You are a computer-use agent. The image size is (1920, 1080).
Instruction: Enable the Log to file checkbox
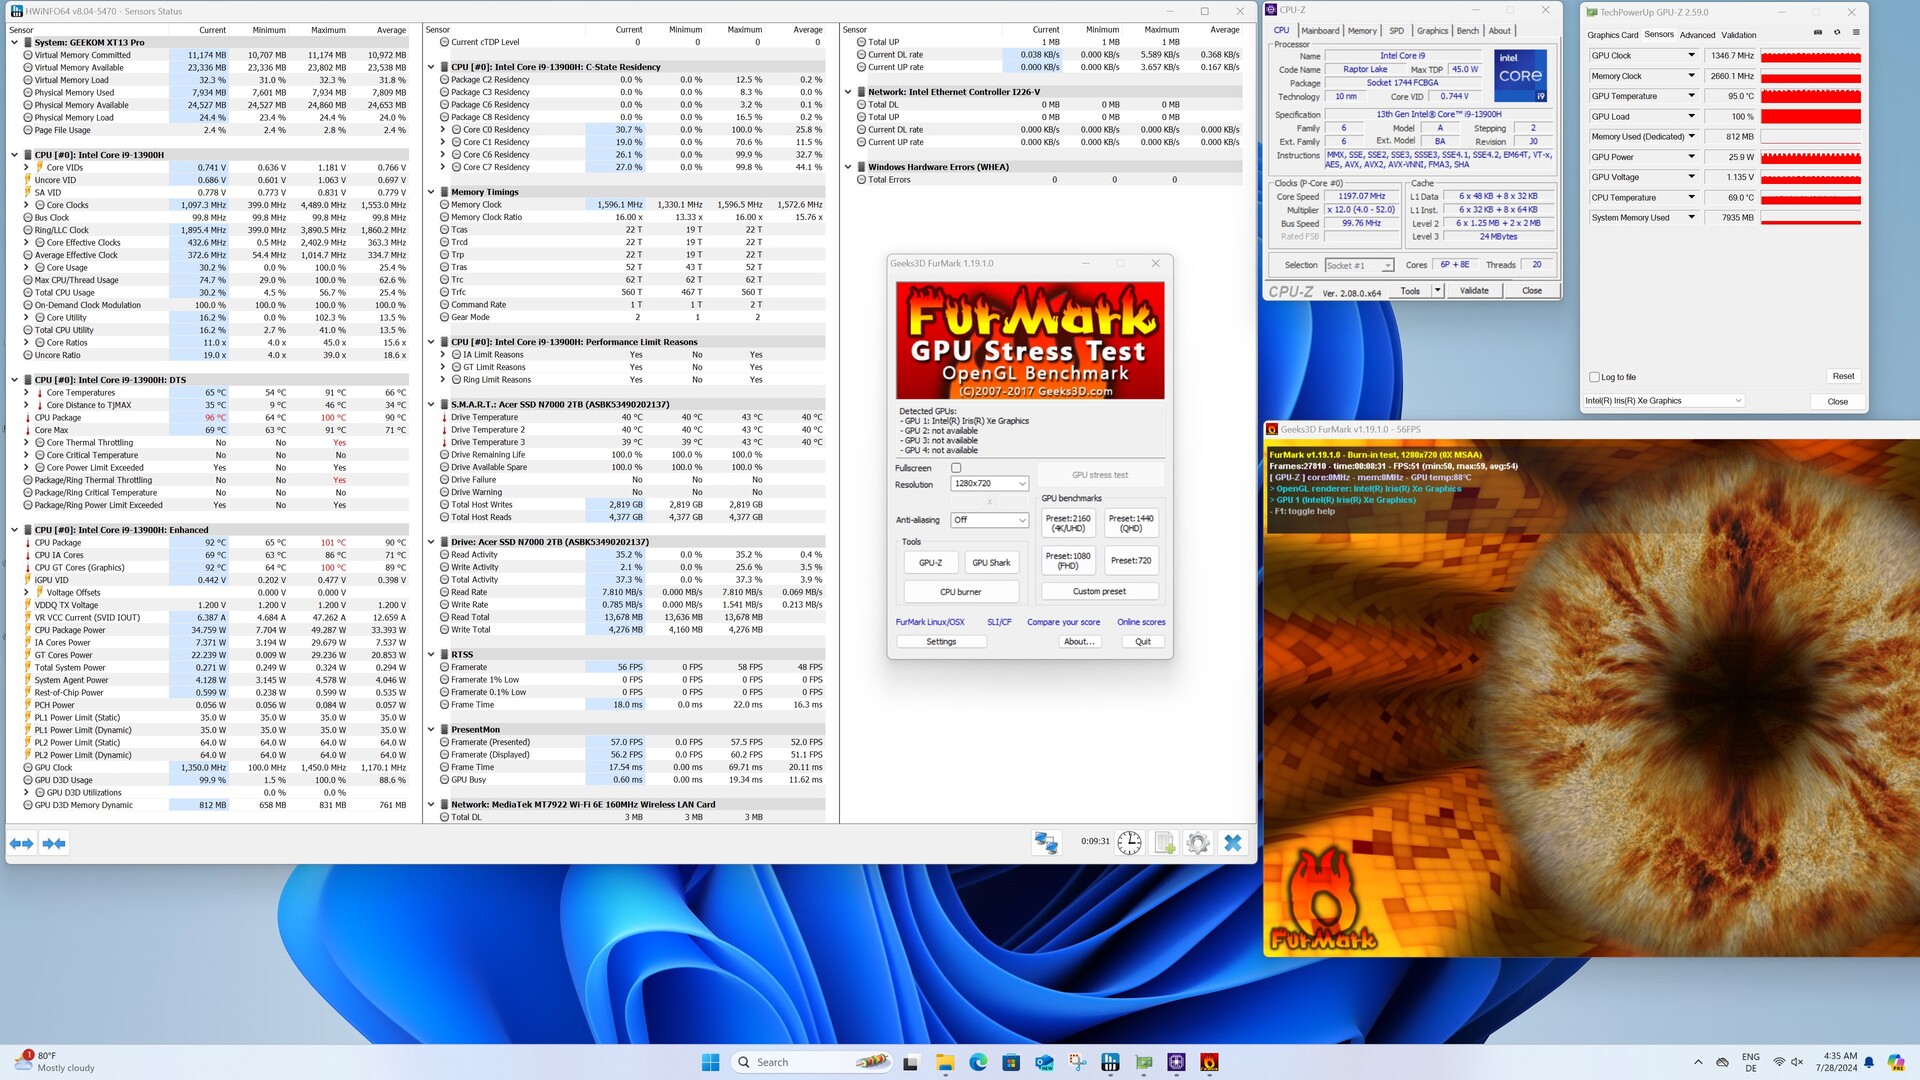pos(1594,377)
